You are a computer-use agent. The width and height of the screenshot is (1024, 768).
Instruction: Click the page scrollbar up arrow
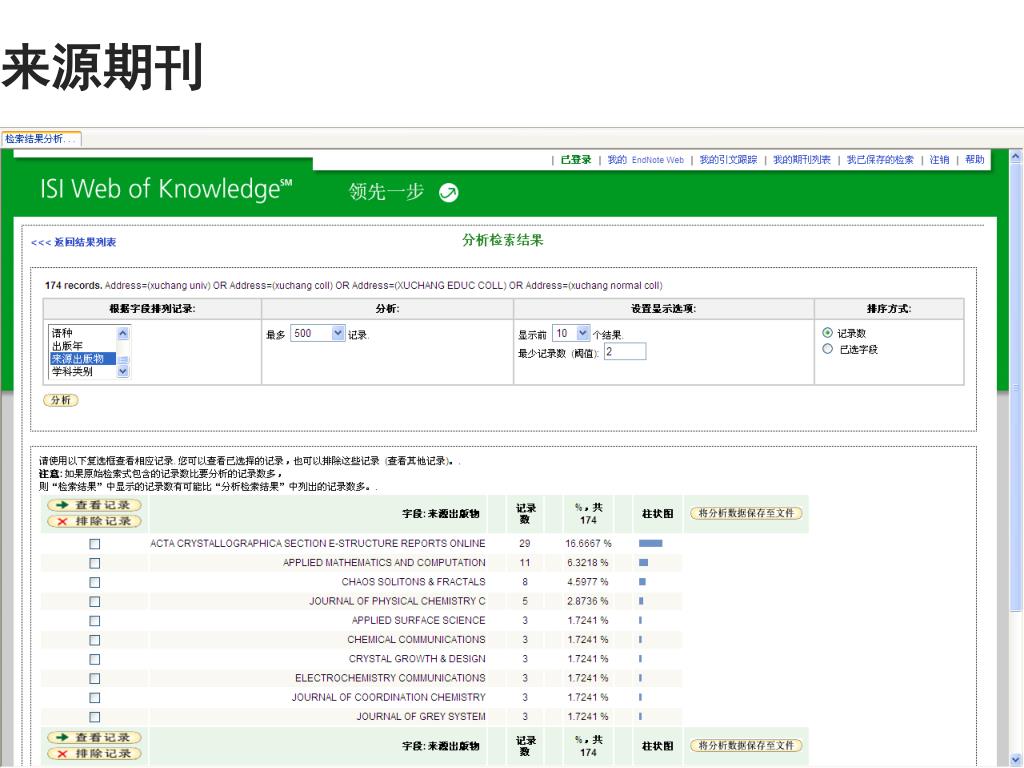[1016, 157]
